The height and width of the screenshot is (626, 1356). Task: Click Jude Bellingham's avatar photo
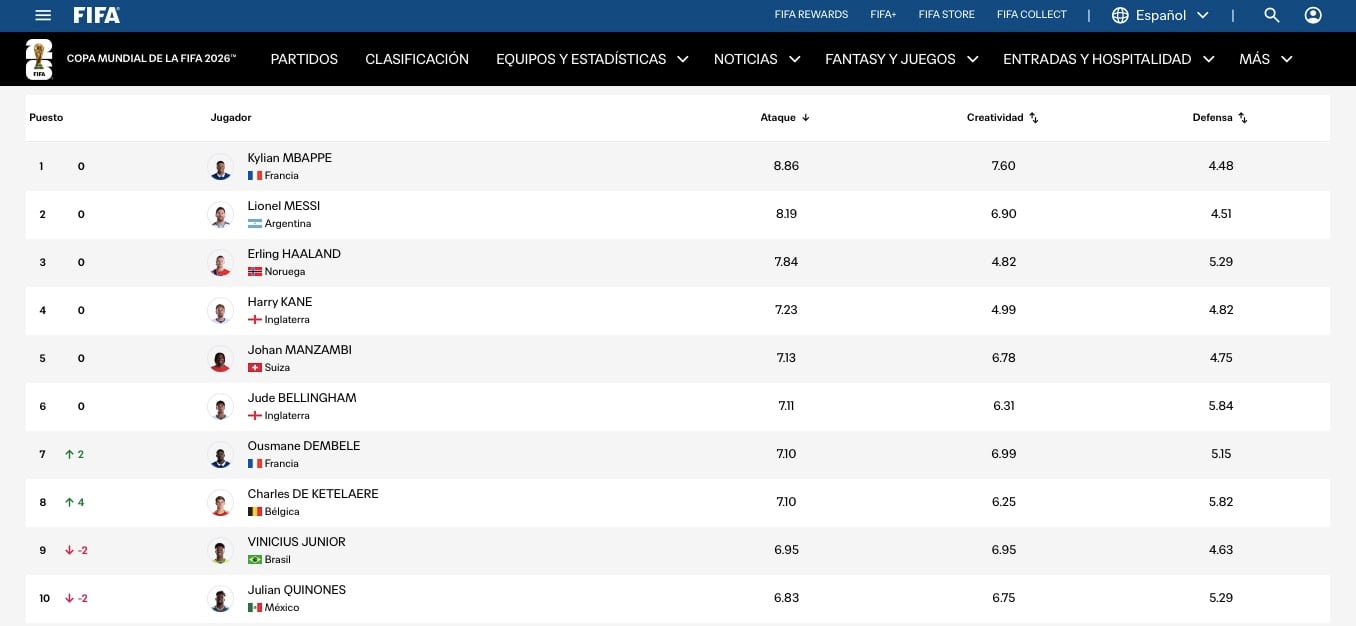point(221,407)
